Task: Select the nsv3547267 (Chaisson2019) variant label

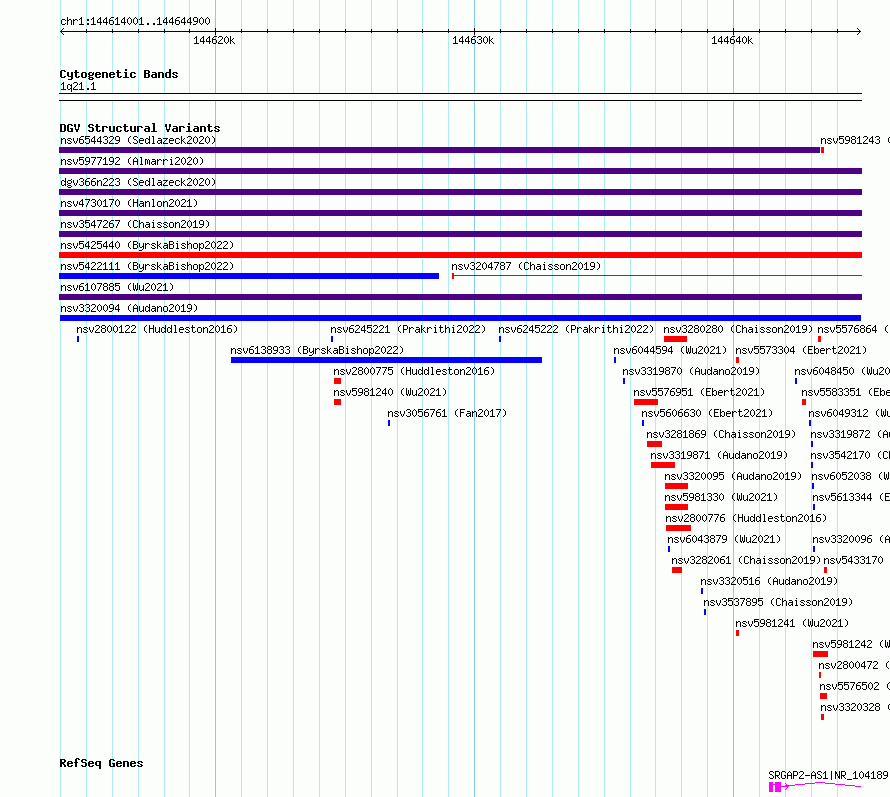Action: point(135,224)
